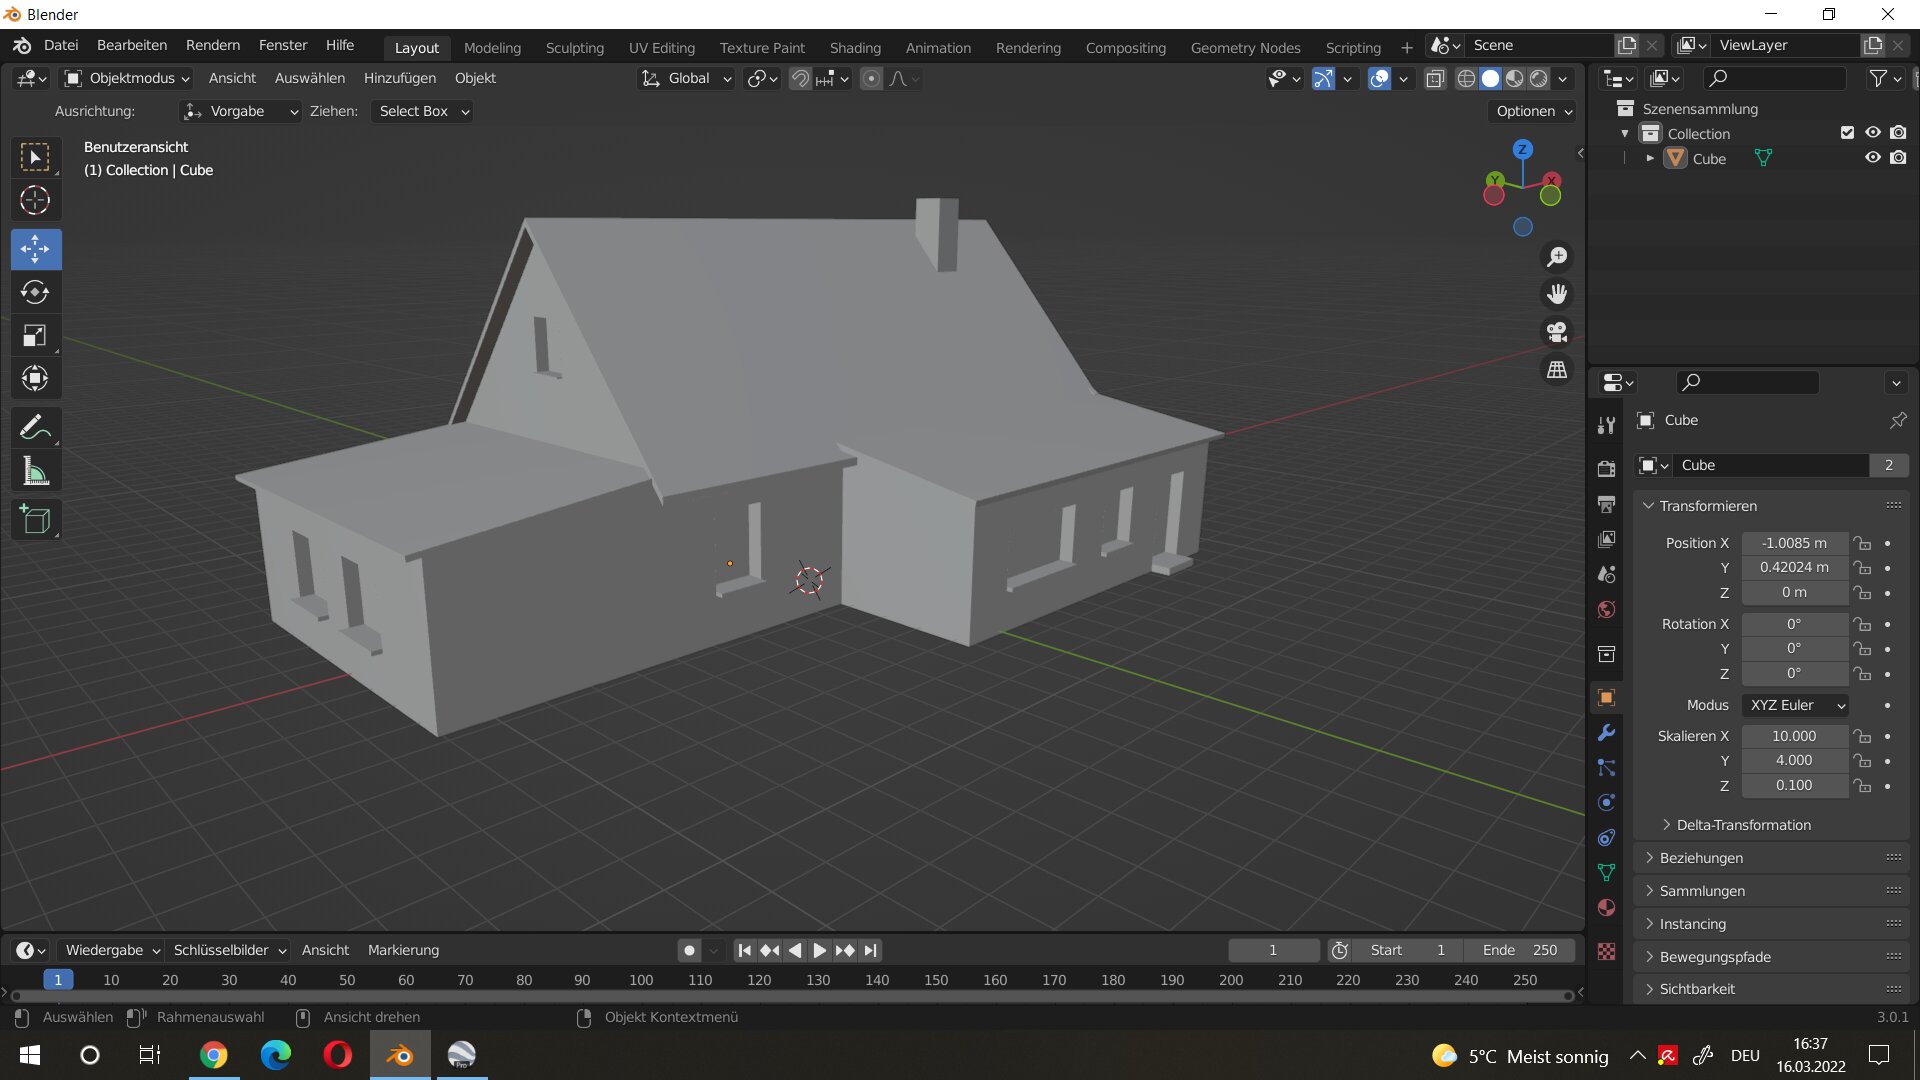This screenshot has width=1920, height=1080.
Task: Click the Ende 250 frame field
Action: 1519,950
